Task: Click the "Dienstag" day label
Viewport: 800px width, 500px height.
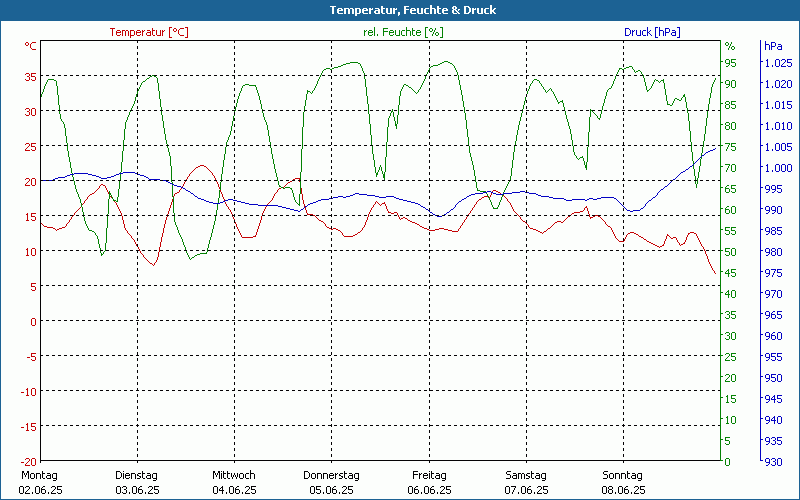Action: 136,476
